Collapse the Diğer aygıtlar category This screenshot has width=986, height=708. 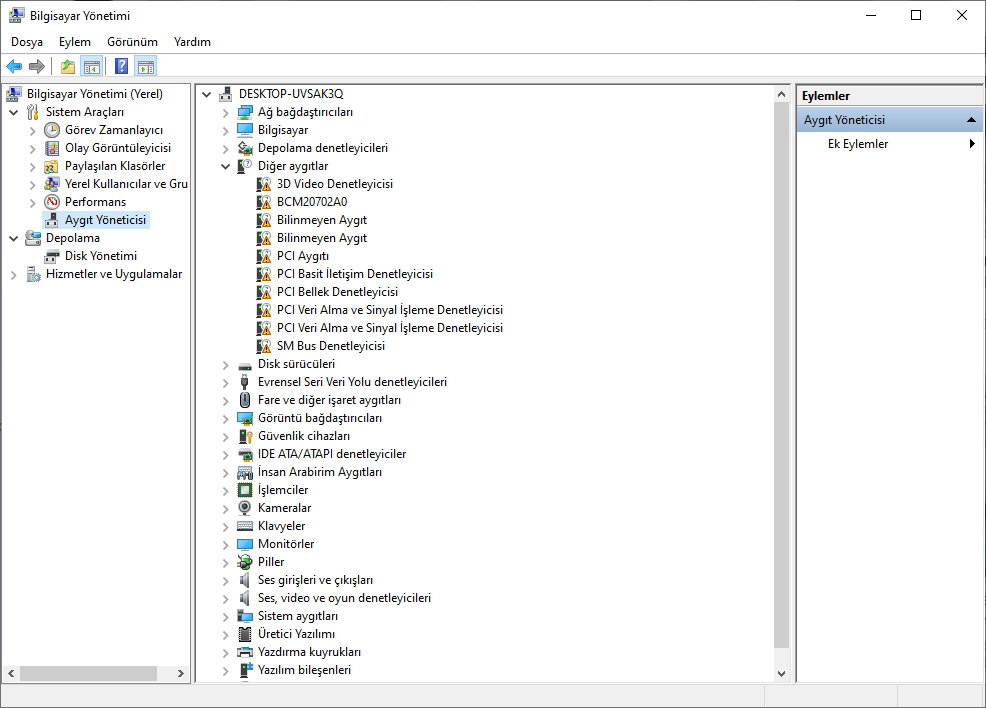226,166
